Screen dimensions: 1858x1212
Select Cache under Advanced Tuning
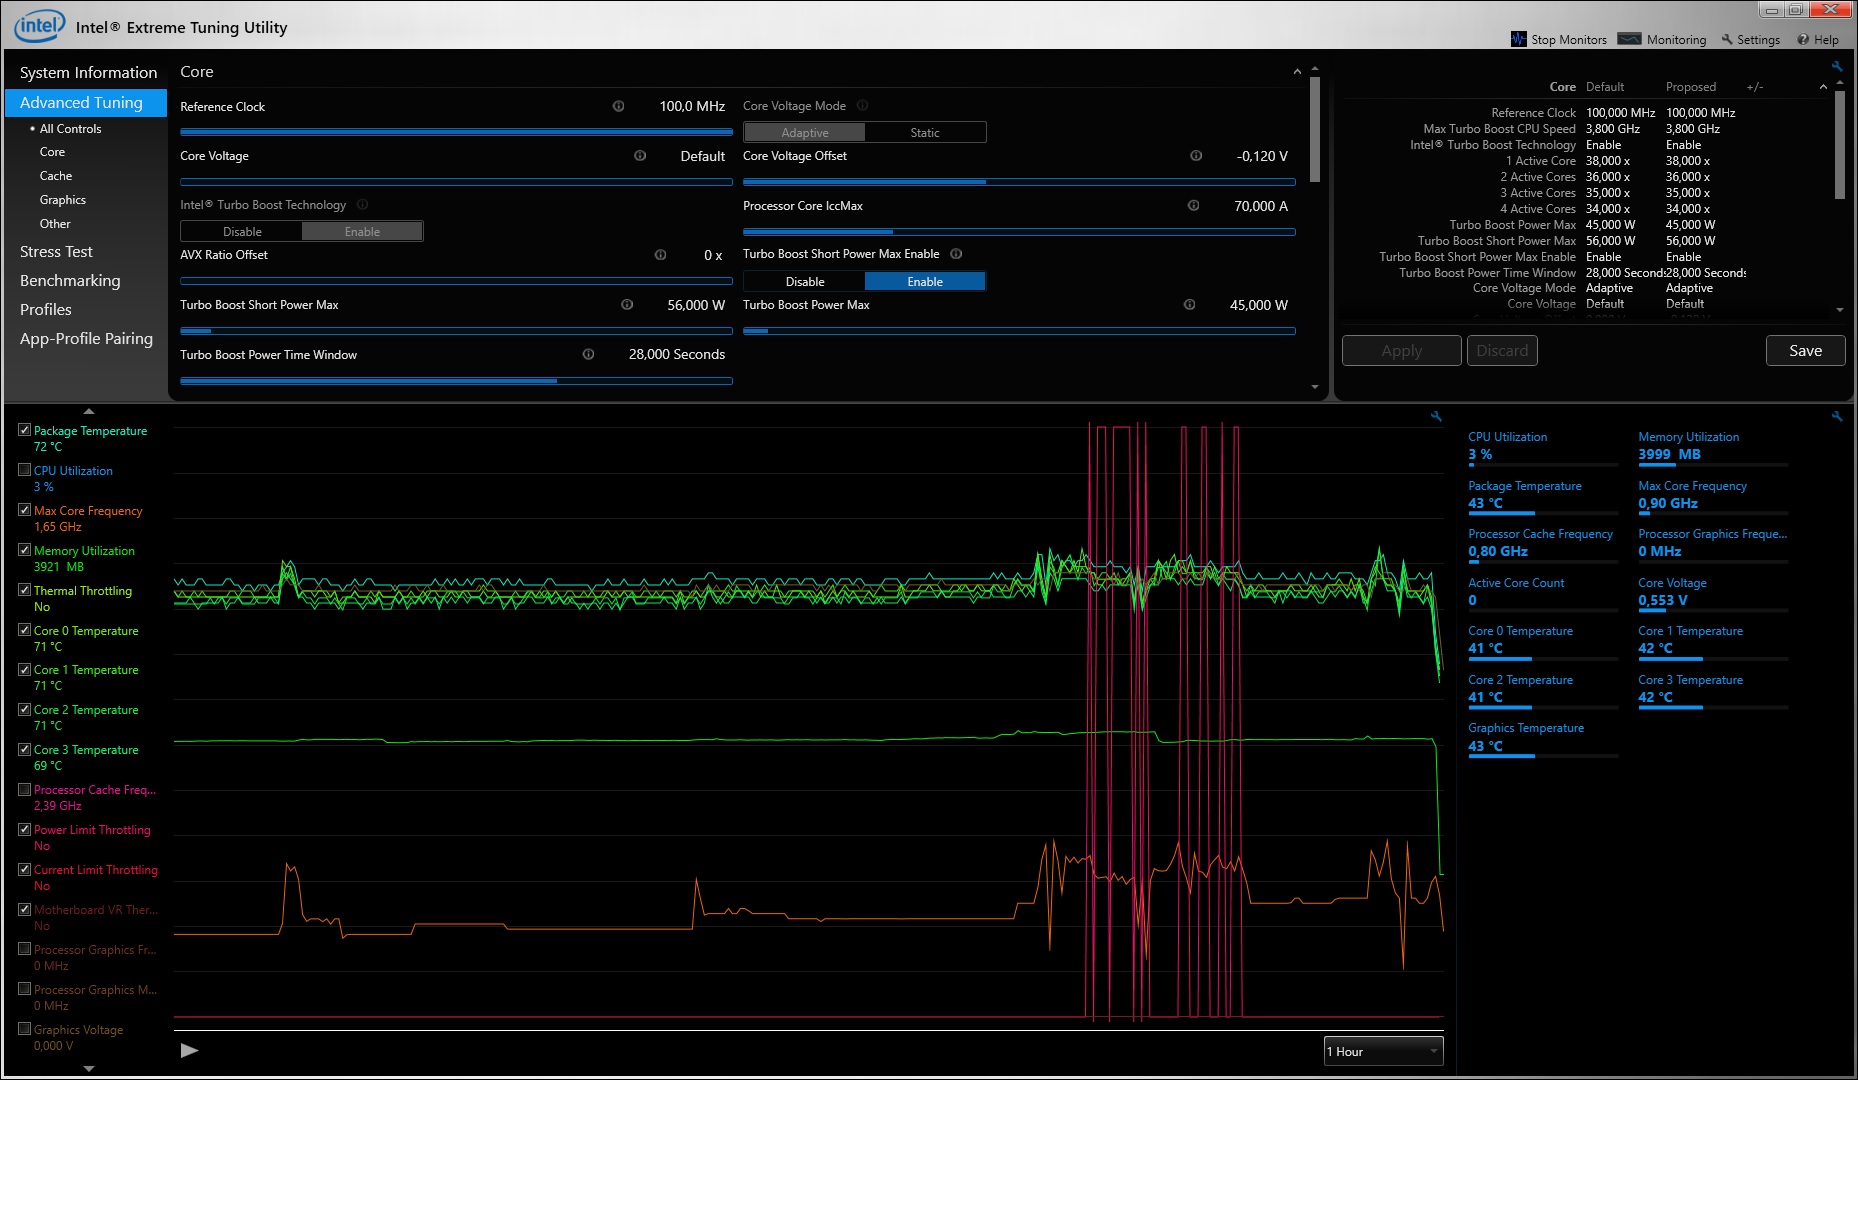point(56,176)
